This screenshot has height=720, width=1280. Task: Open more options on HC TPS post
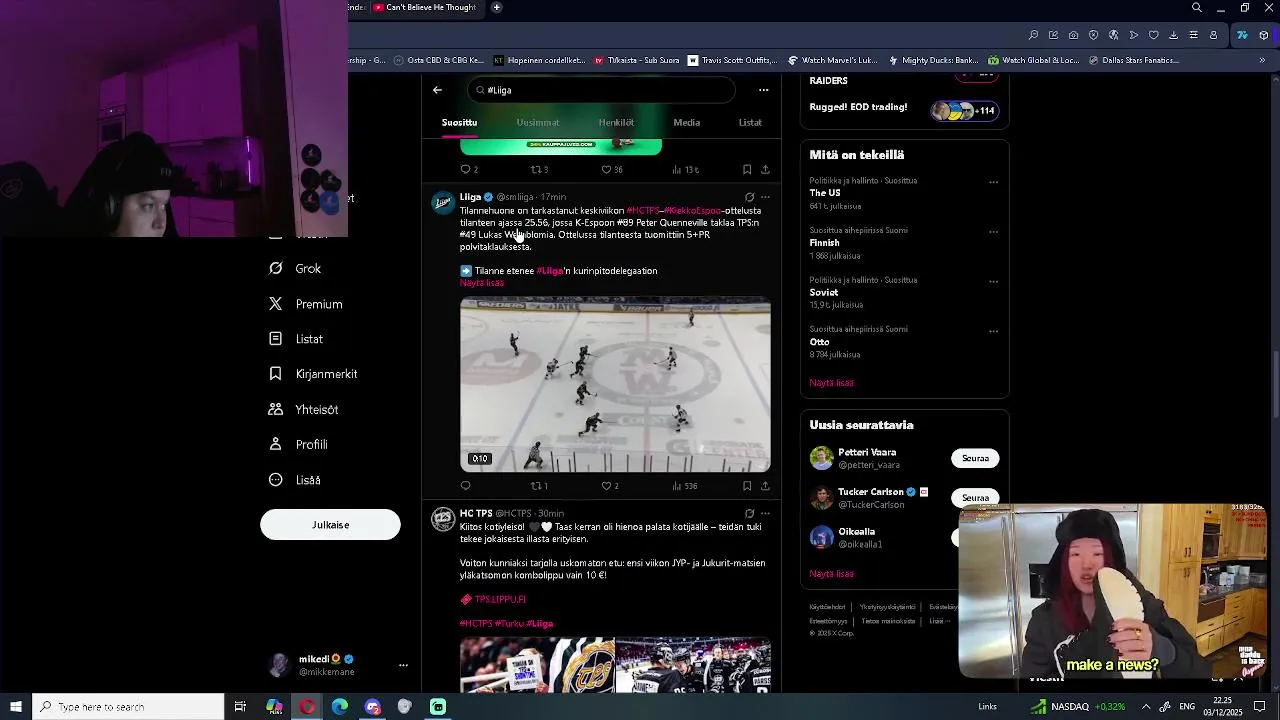[x=765, y=513]
